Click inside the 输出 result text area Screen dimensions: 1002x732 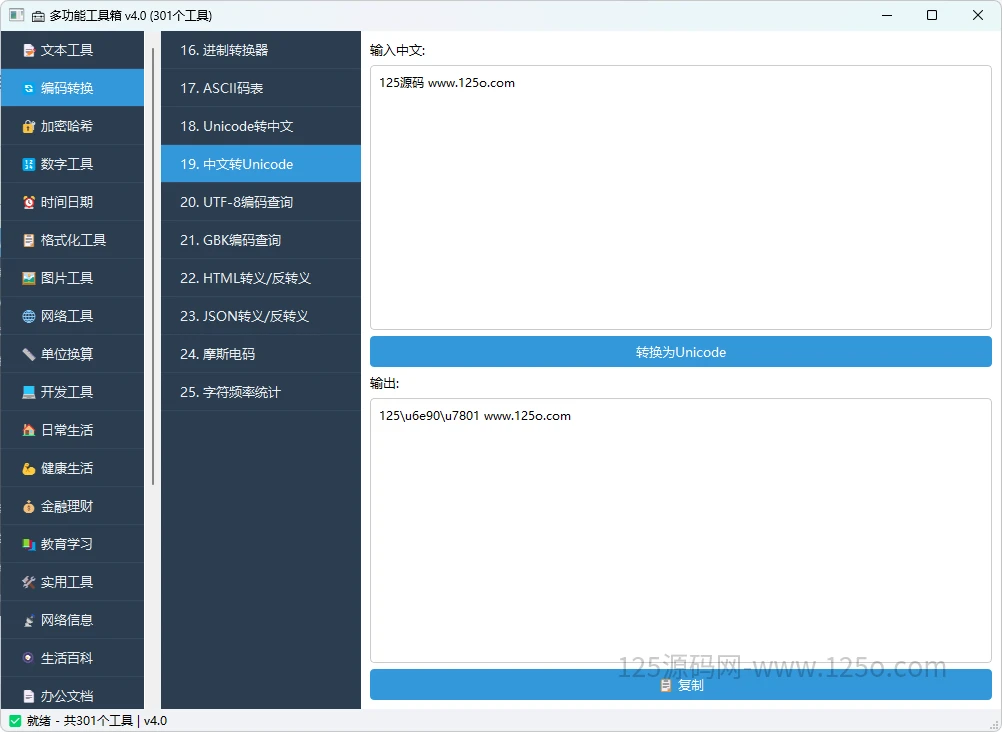(681, 531)
